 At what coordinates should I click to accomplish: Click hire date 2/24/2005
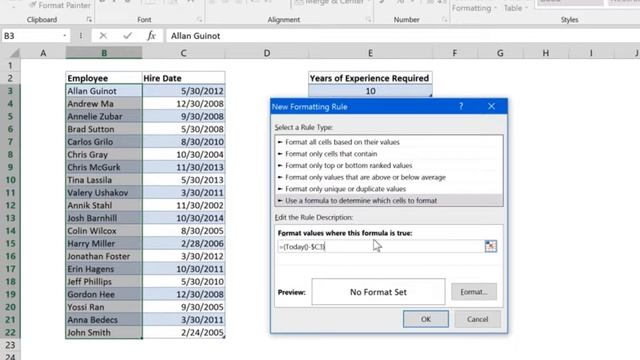coord(184,332)
